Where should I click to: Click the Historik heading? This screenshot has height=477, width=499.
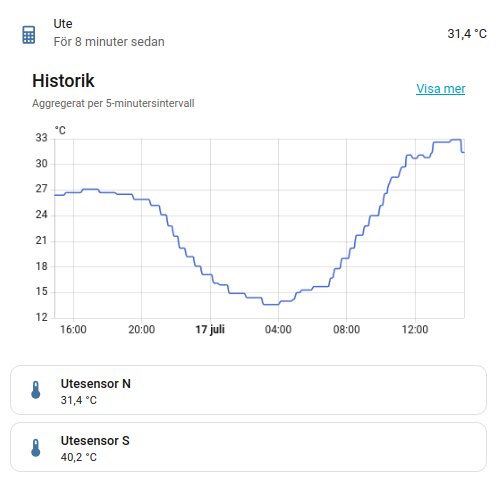63,81
